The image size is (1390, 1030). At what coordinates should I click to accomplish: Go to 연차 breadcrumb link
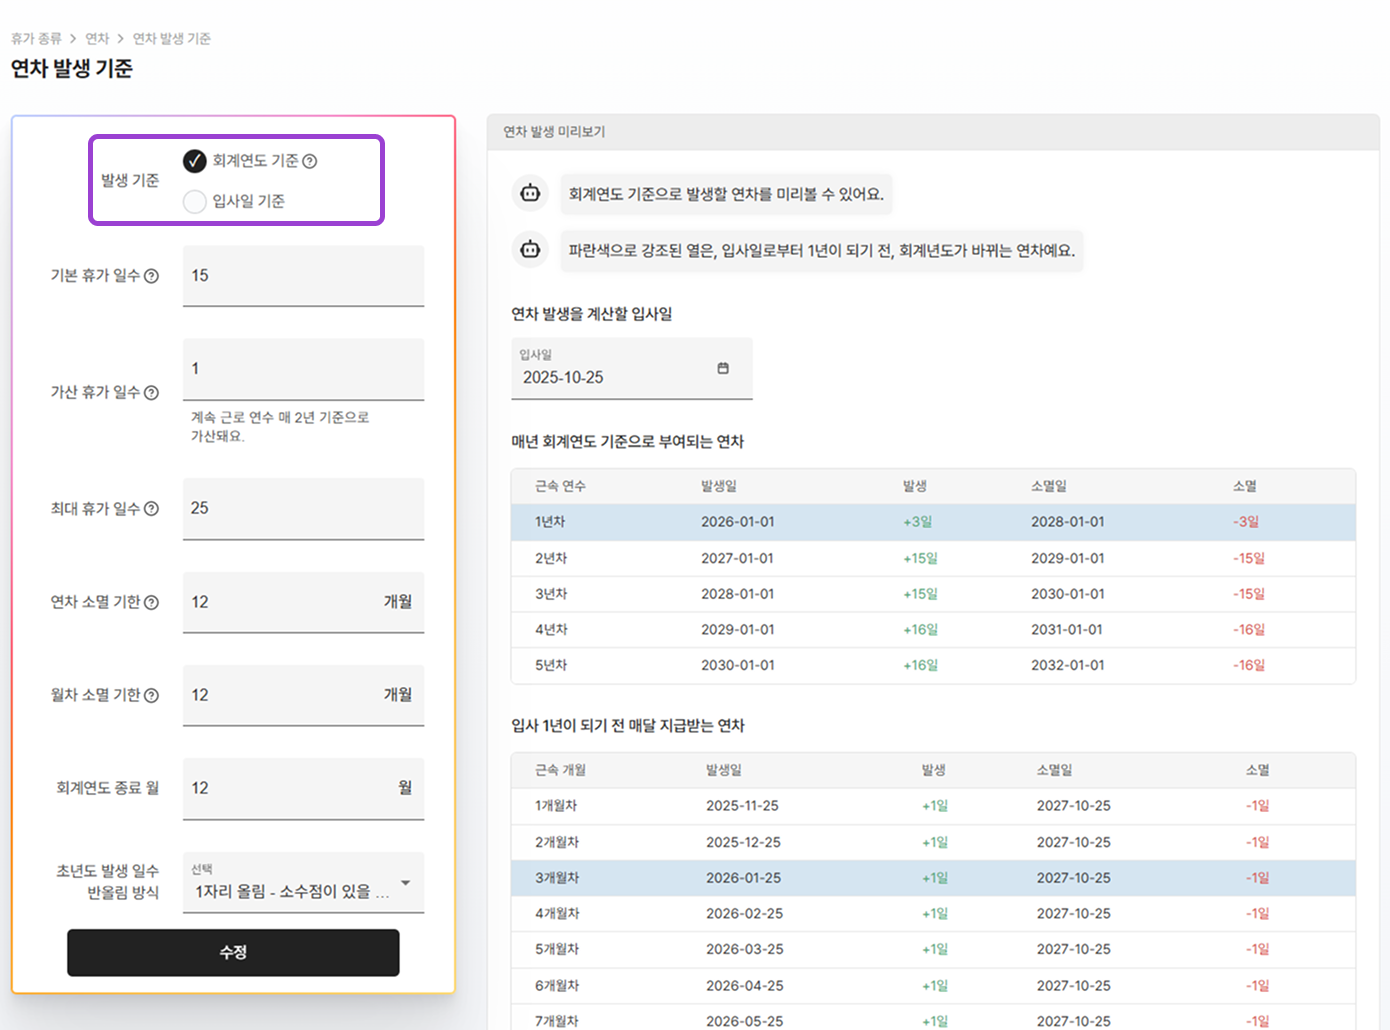coord(97,39)
